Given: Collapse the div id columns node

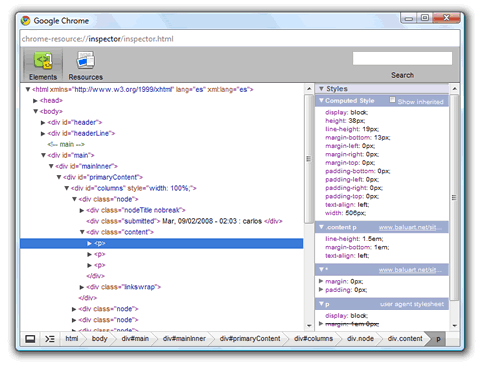Looking at the screenshot, I should tap(66, 188).
